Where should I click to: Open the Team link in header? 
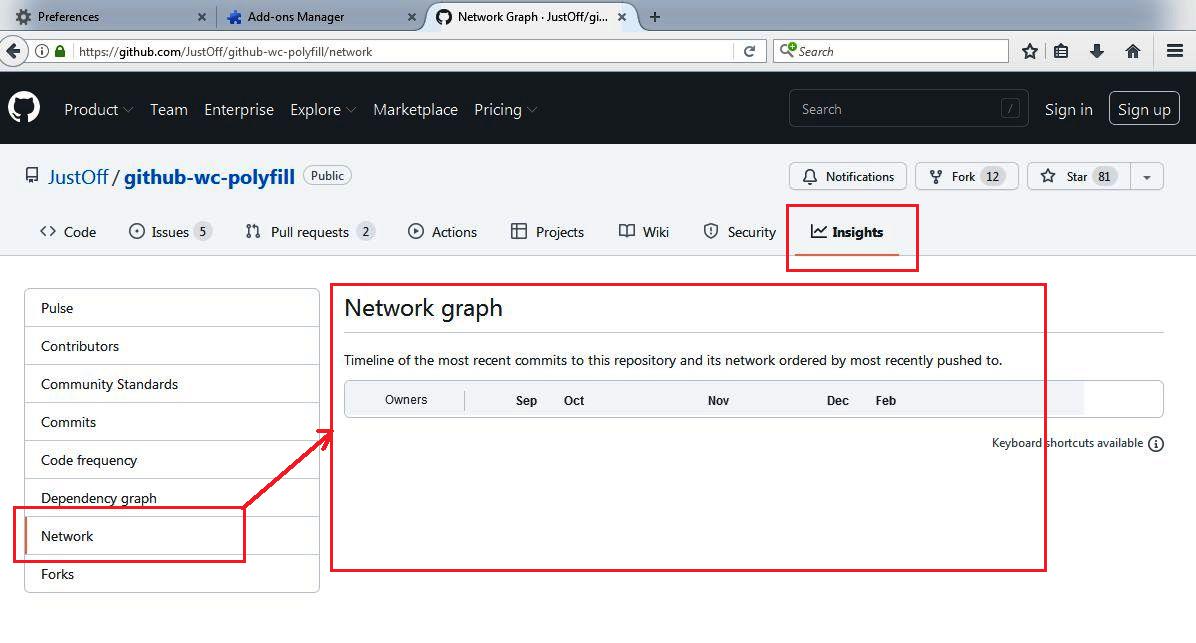pos(169,109)
